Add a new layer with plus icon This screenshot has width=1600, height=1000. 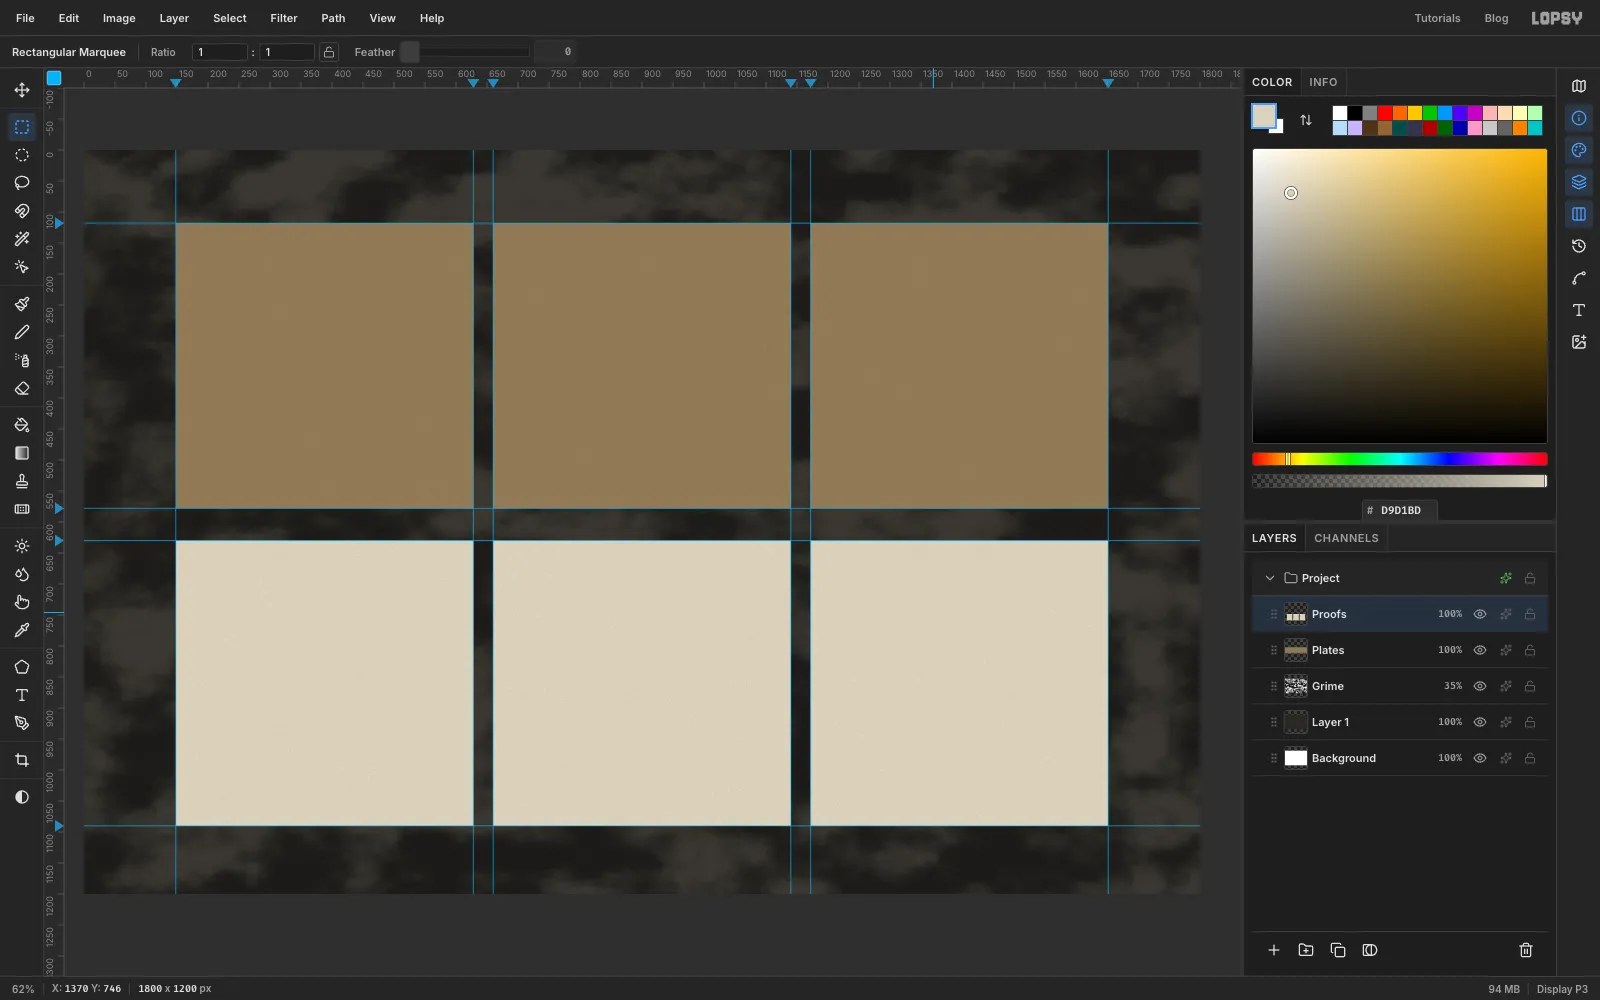click(x=1274, y=950)
